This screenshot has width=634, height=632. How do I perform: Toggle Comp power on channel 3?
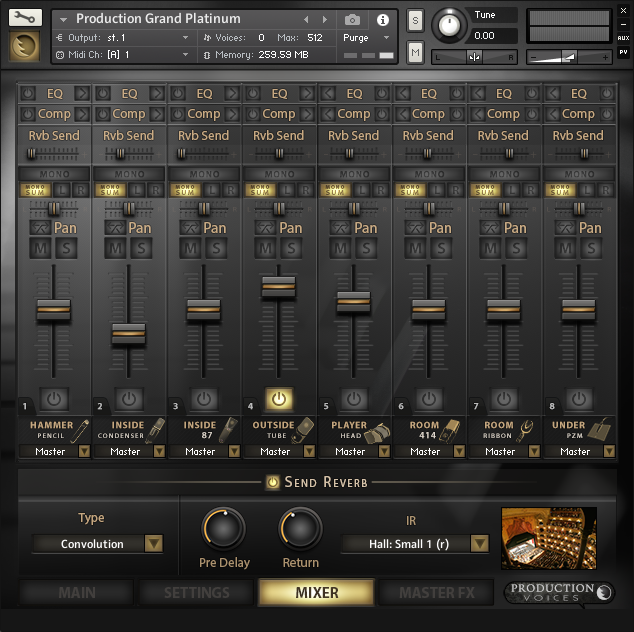(x=178, y=114)
